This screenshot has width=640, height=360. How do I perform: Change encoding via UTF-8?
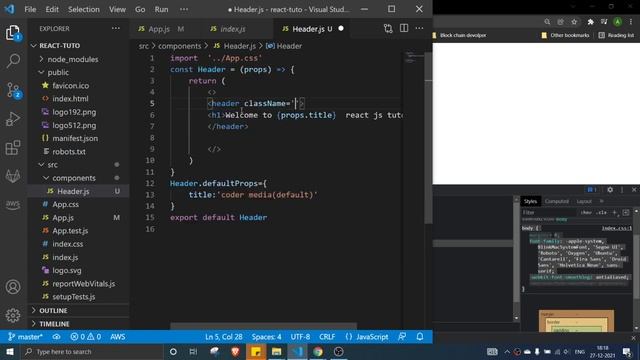click(300, 337)
